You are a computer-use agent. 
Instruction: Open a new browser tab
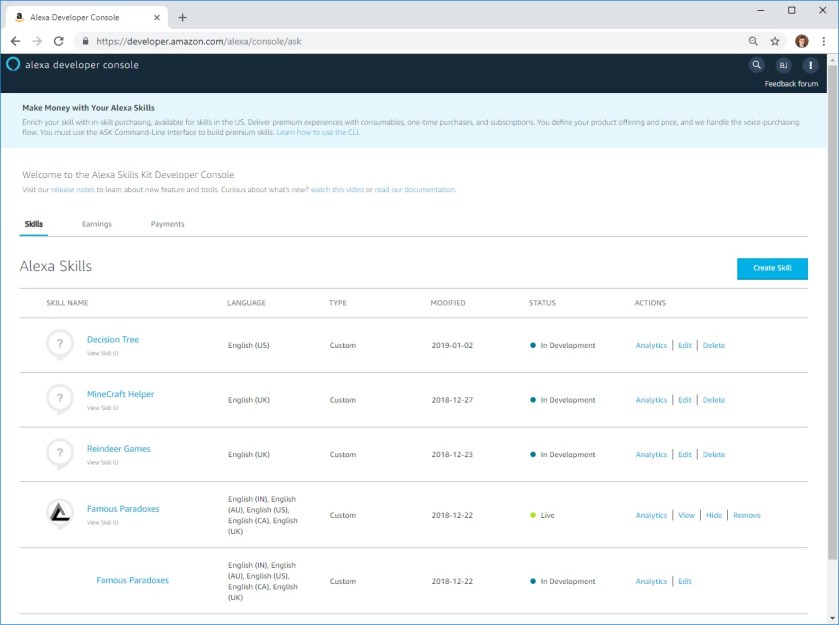(x=182, y=17)
